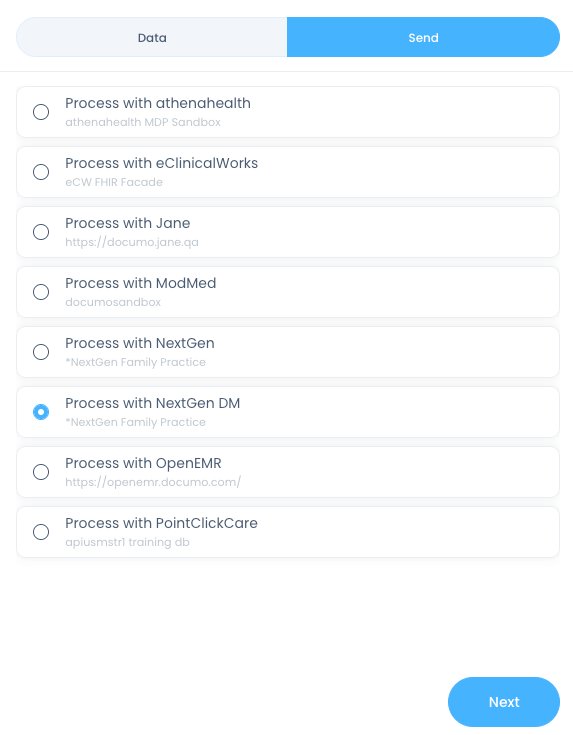
Task: Choose the PointClickCare radio button
Action: pos(41,532)
